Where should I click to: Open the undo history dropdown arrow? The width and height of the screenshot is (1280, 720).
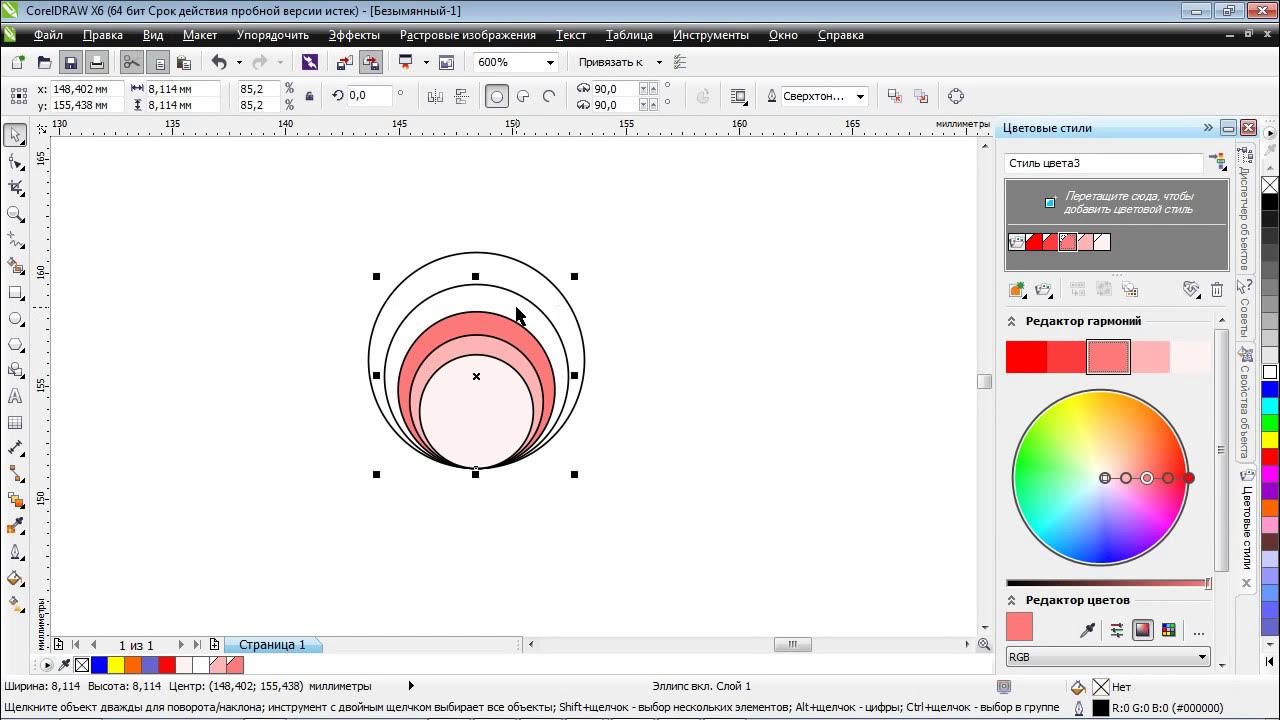[239, 62]
